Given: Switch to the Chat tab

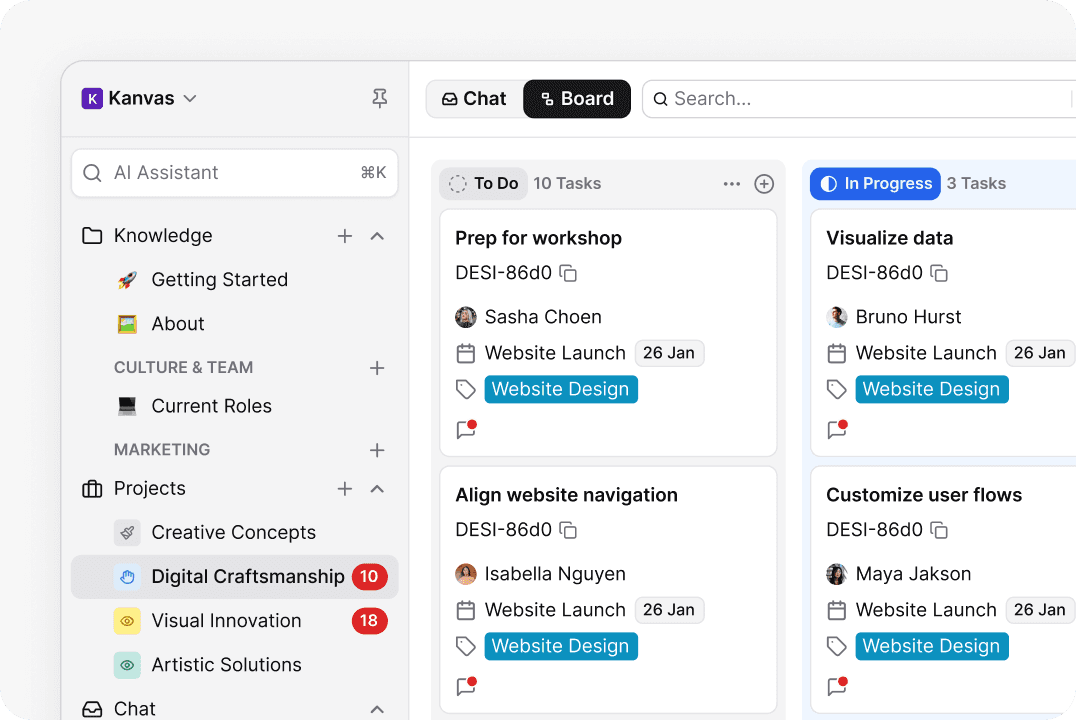Looking at the screenshot, I should coord(473,98).
